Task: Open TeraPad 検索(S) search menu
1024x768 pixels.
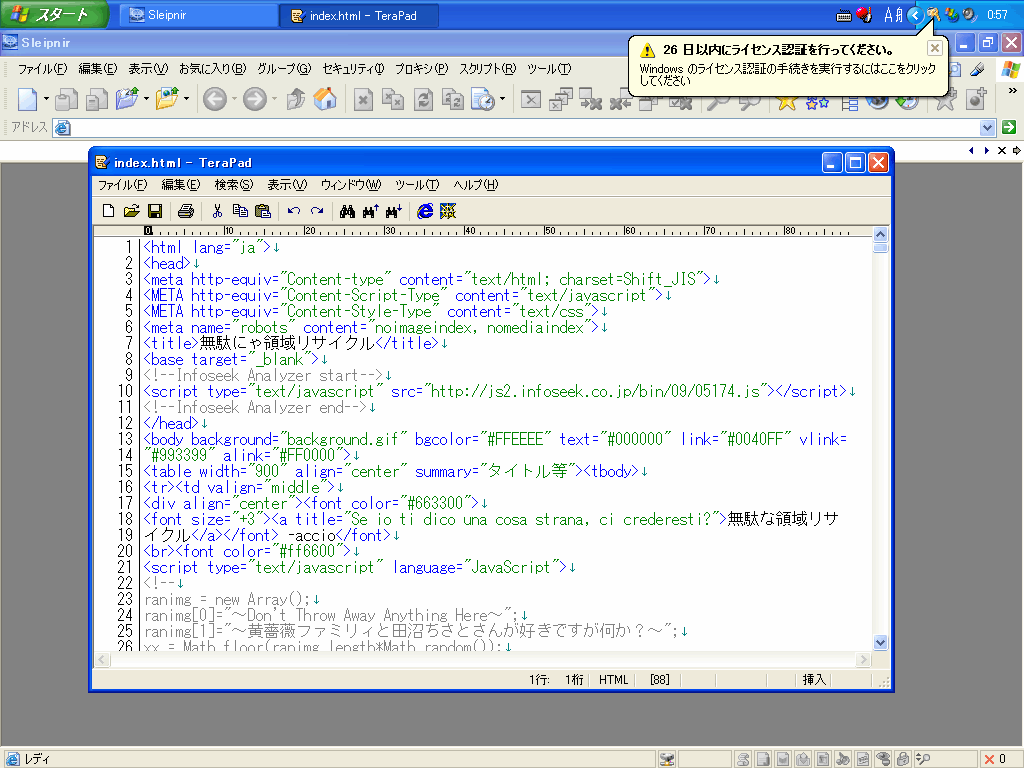Action: pyautogui.click(x=233, y=185)
